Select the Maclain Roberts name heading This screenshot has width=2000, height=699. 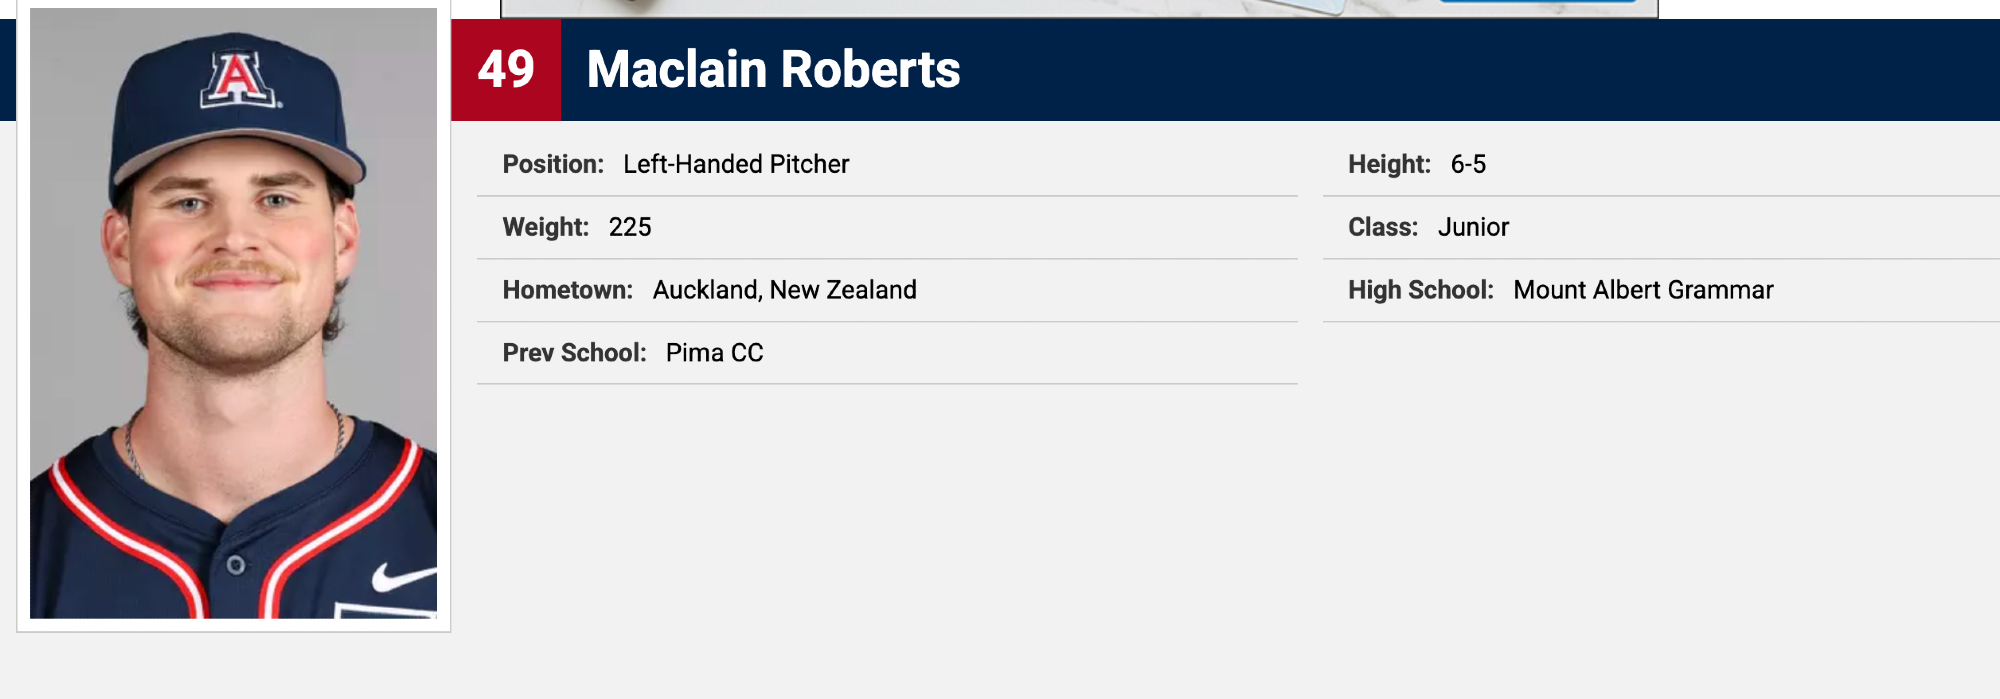773,70
